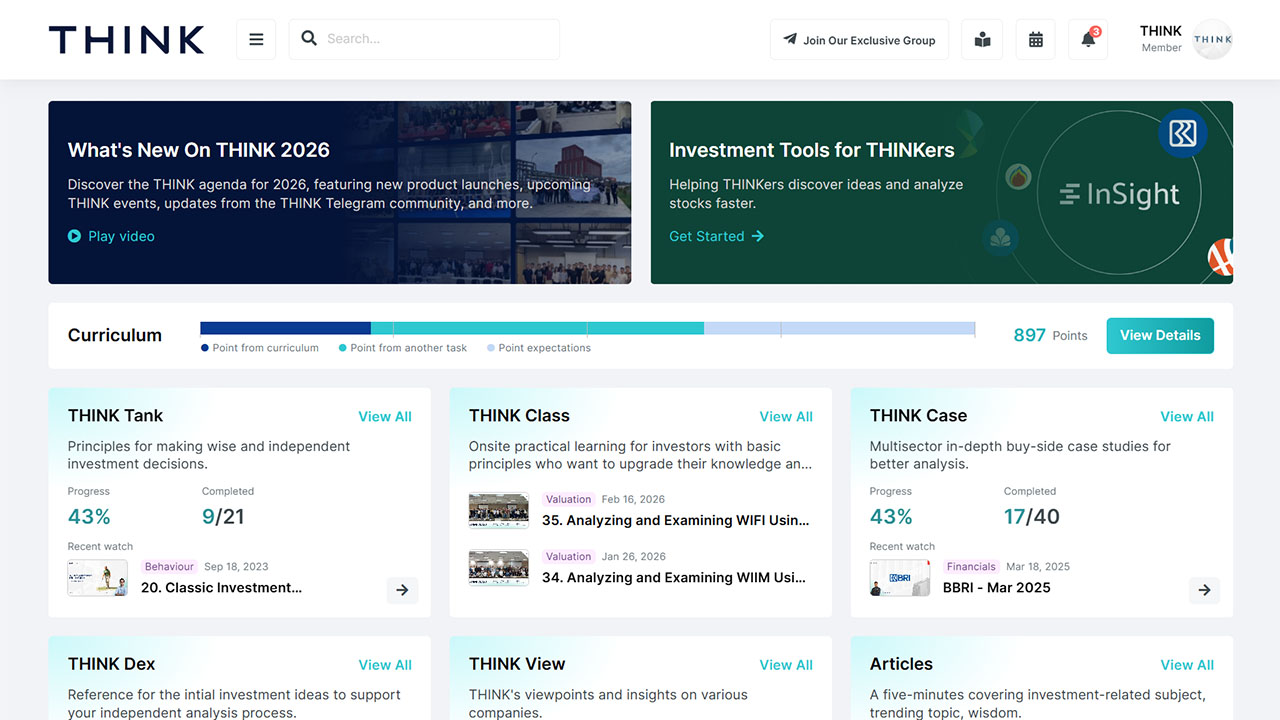
Task: Open the calendar icon in header
Action: tap(1035, 40)
